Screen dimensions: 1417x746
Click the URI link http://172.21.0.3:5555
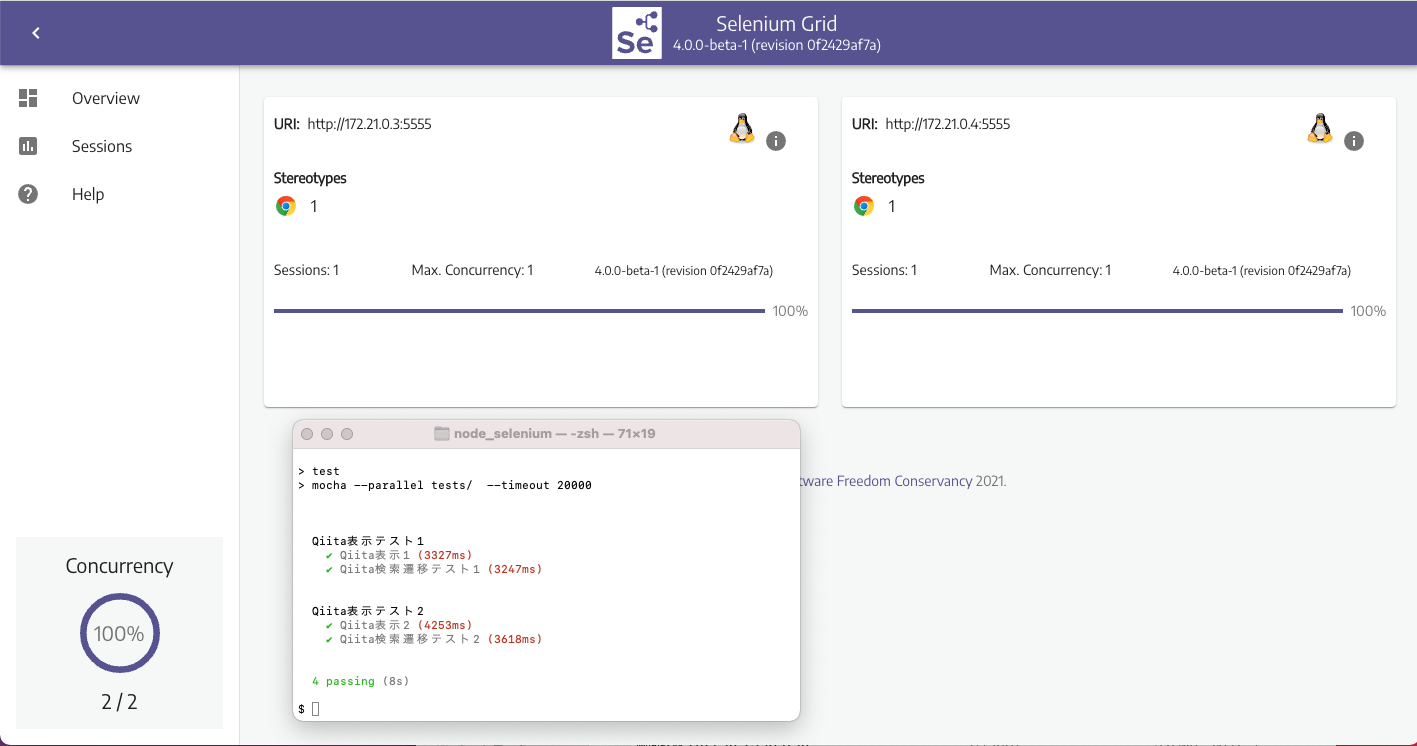tap(370, 124)
